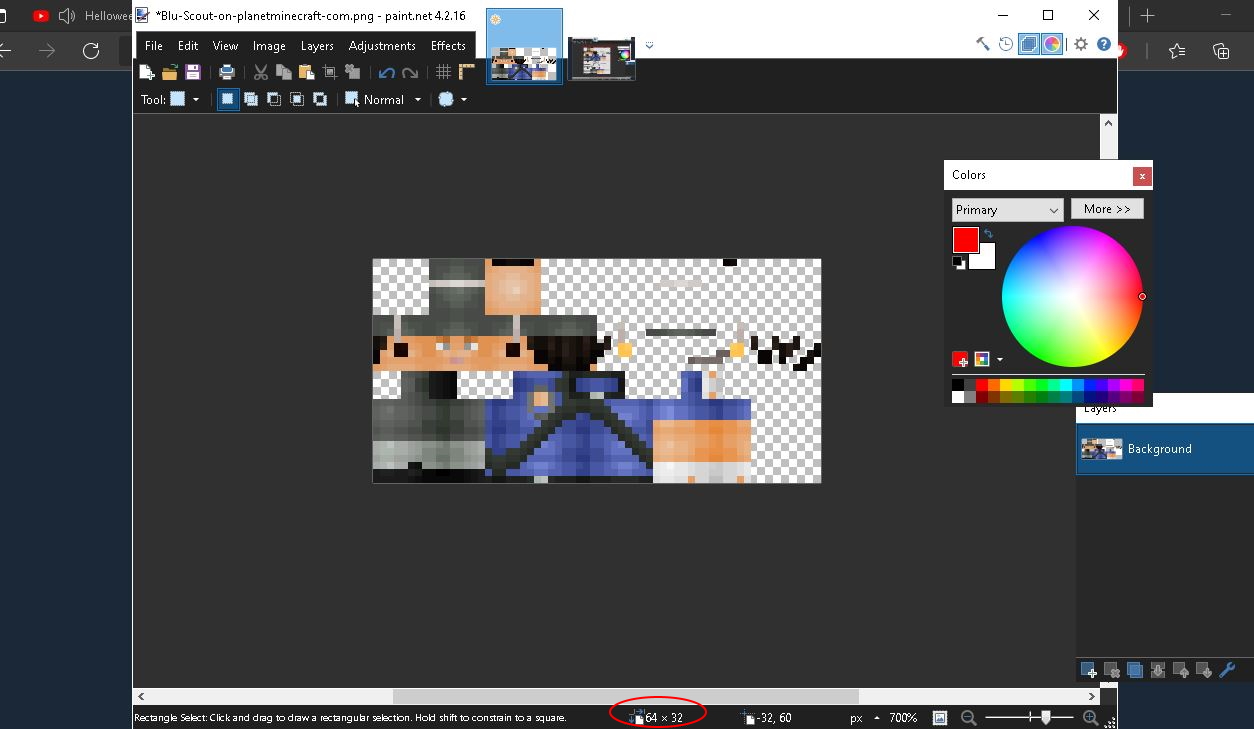
Task: Open the Primary color mode dropdown
Action: 1006,209
